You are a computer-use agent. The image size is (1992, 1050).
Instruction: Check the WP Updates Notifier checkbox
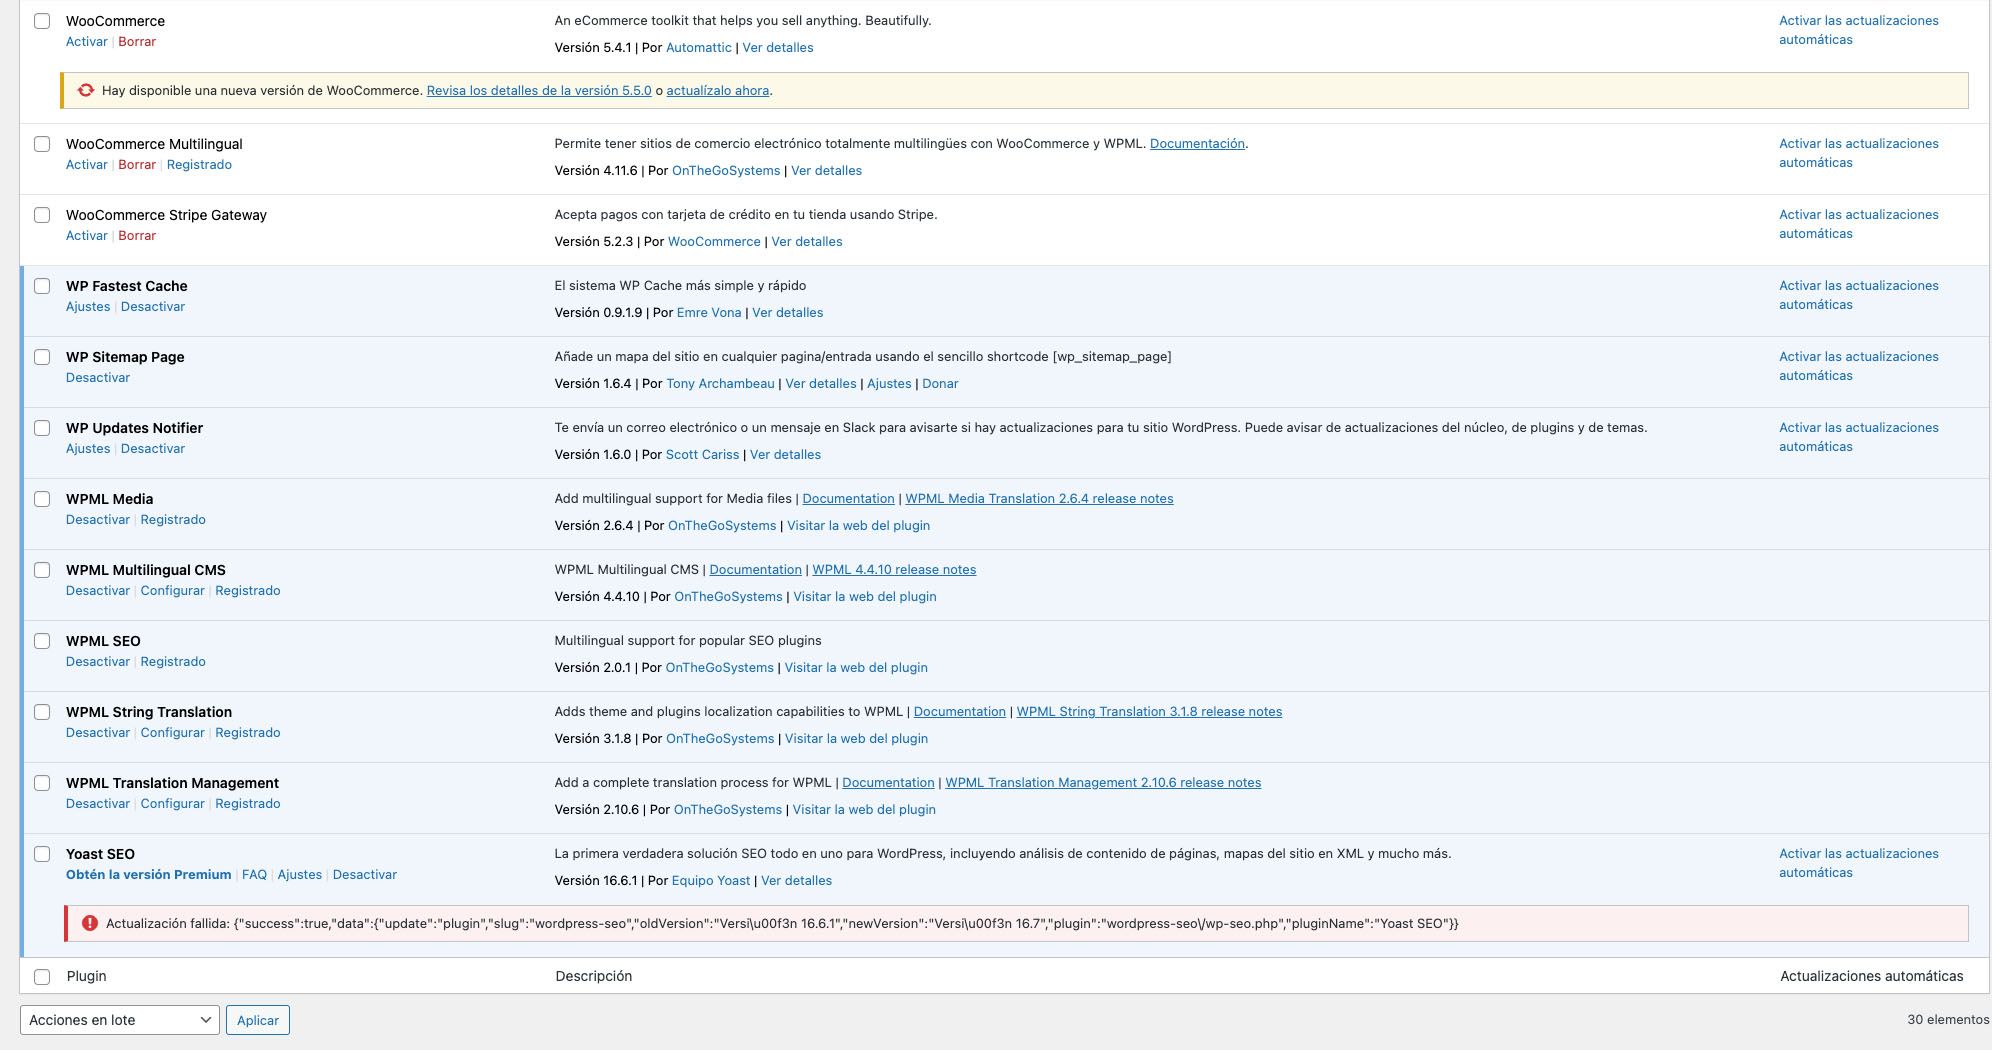42,428
